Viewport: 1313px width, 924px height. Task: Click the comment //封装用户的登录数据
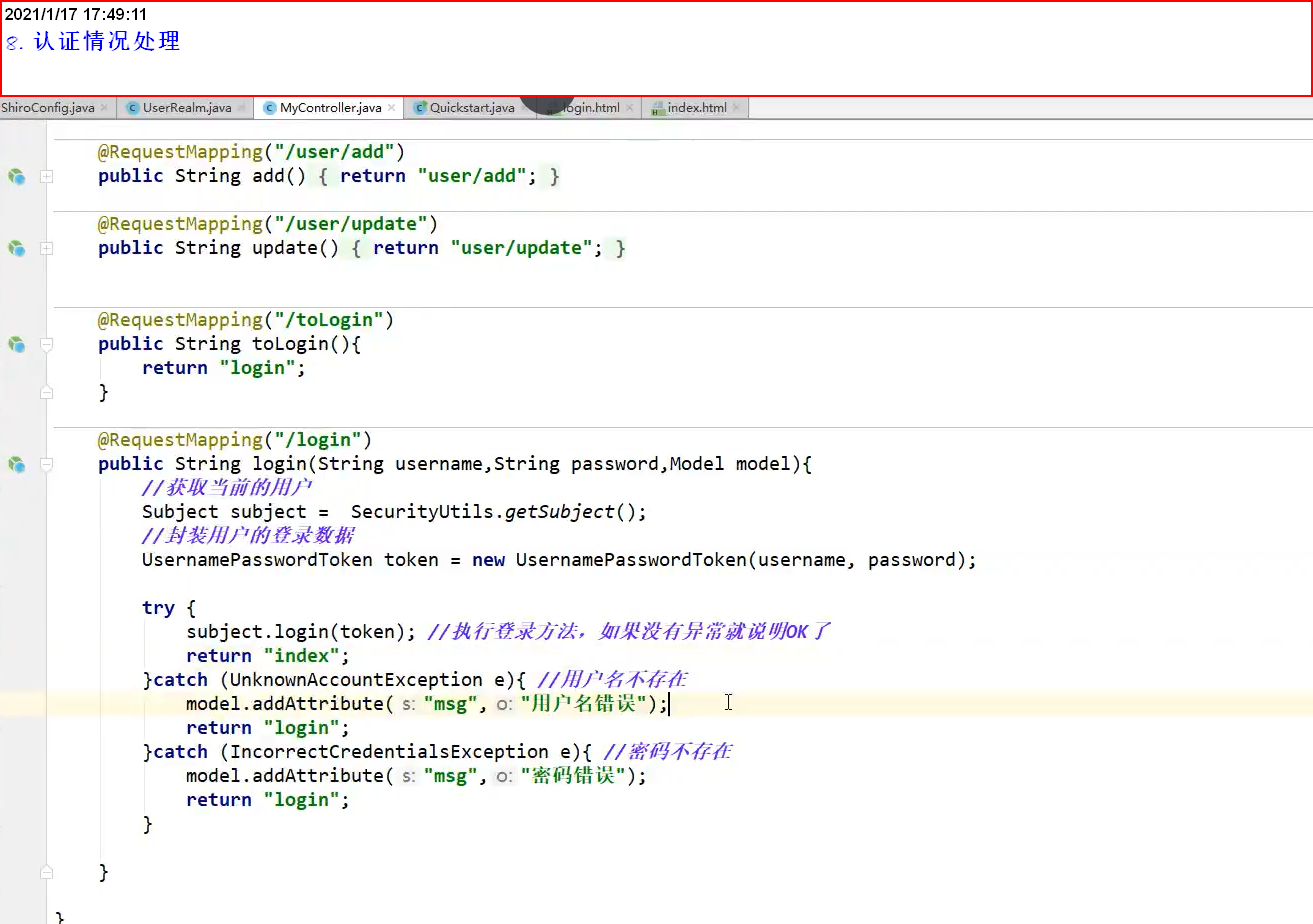(x=248, y=536)
